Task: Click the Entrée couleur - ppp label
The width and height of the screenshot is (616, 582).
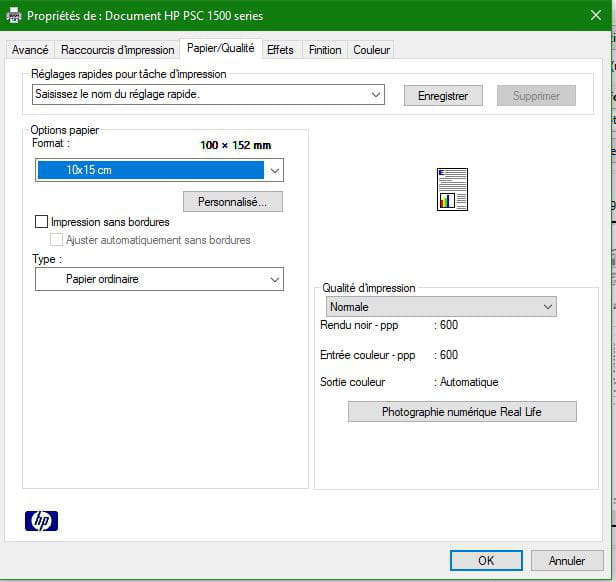Action: pos(368,355)
